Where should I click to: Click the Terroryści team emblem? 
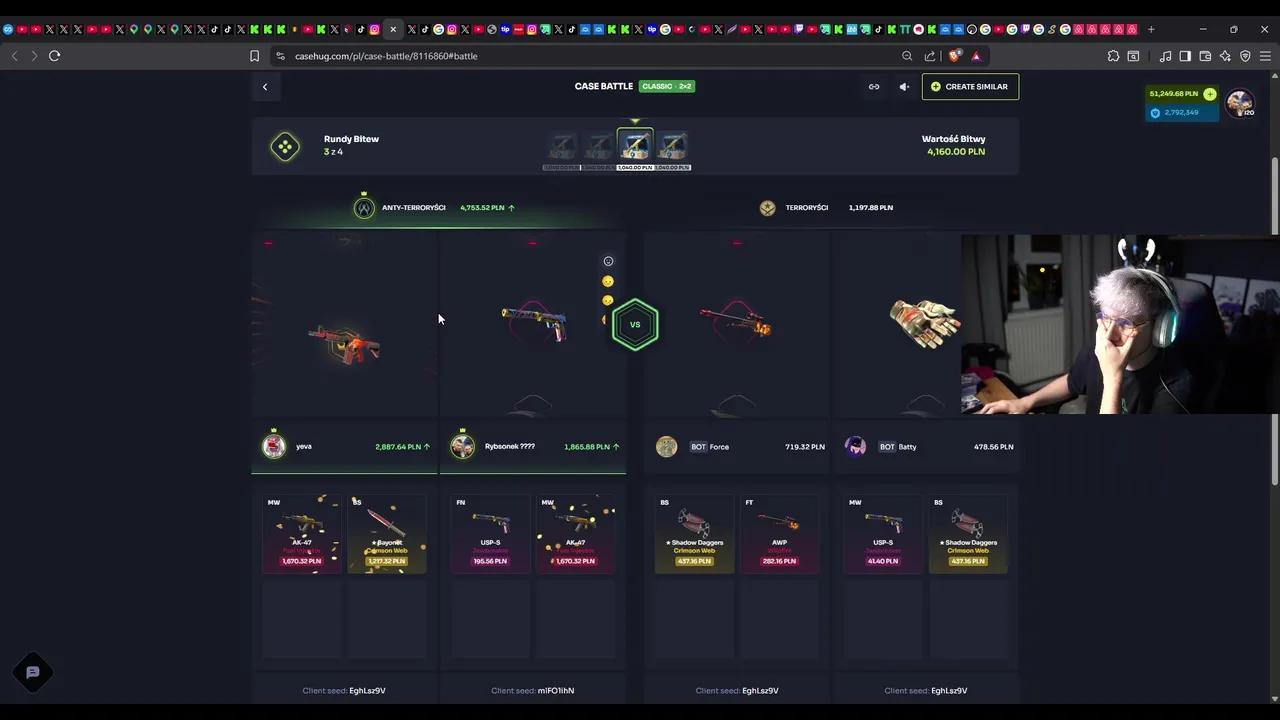(767, 208)
